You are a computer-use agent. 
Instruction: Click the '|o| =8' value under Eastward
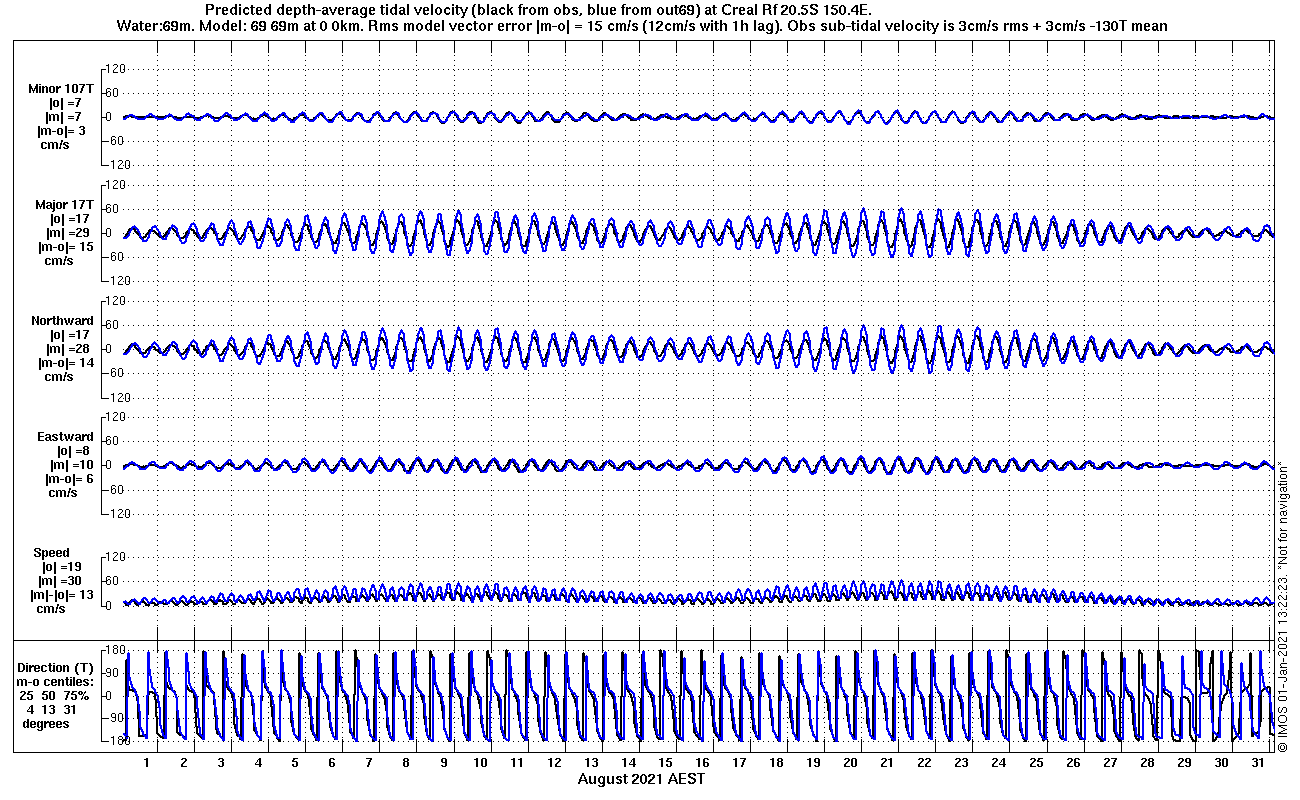point(73,451)
